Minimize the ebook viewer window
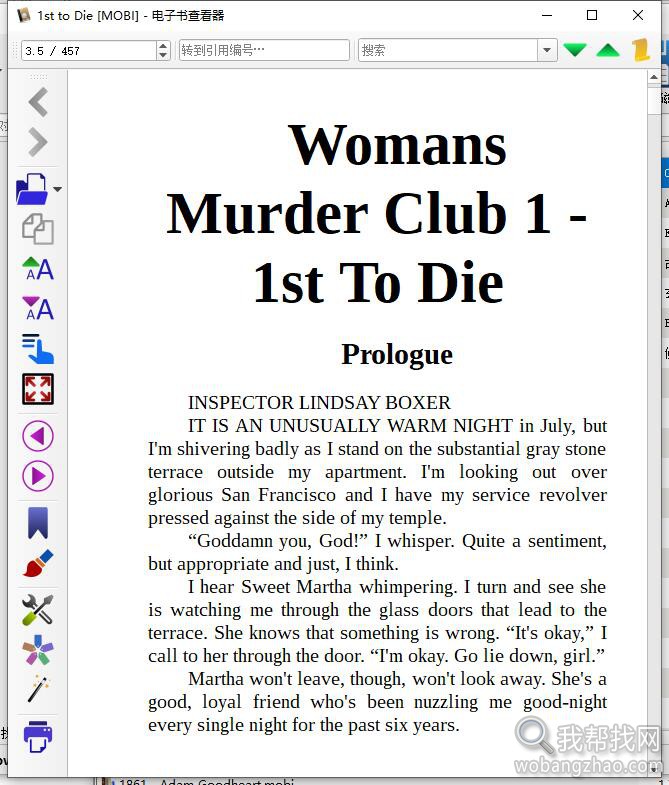 click(x=547, y=15)
